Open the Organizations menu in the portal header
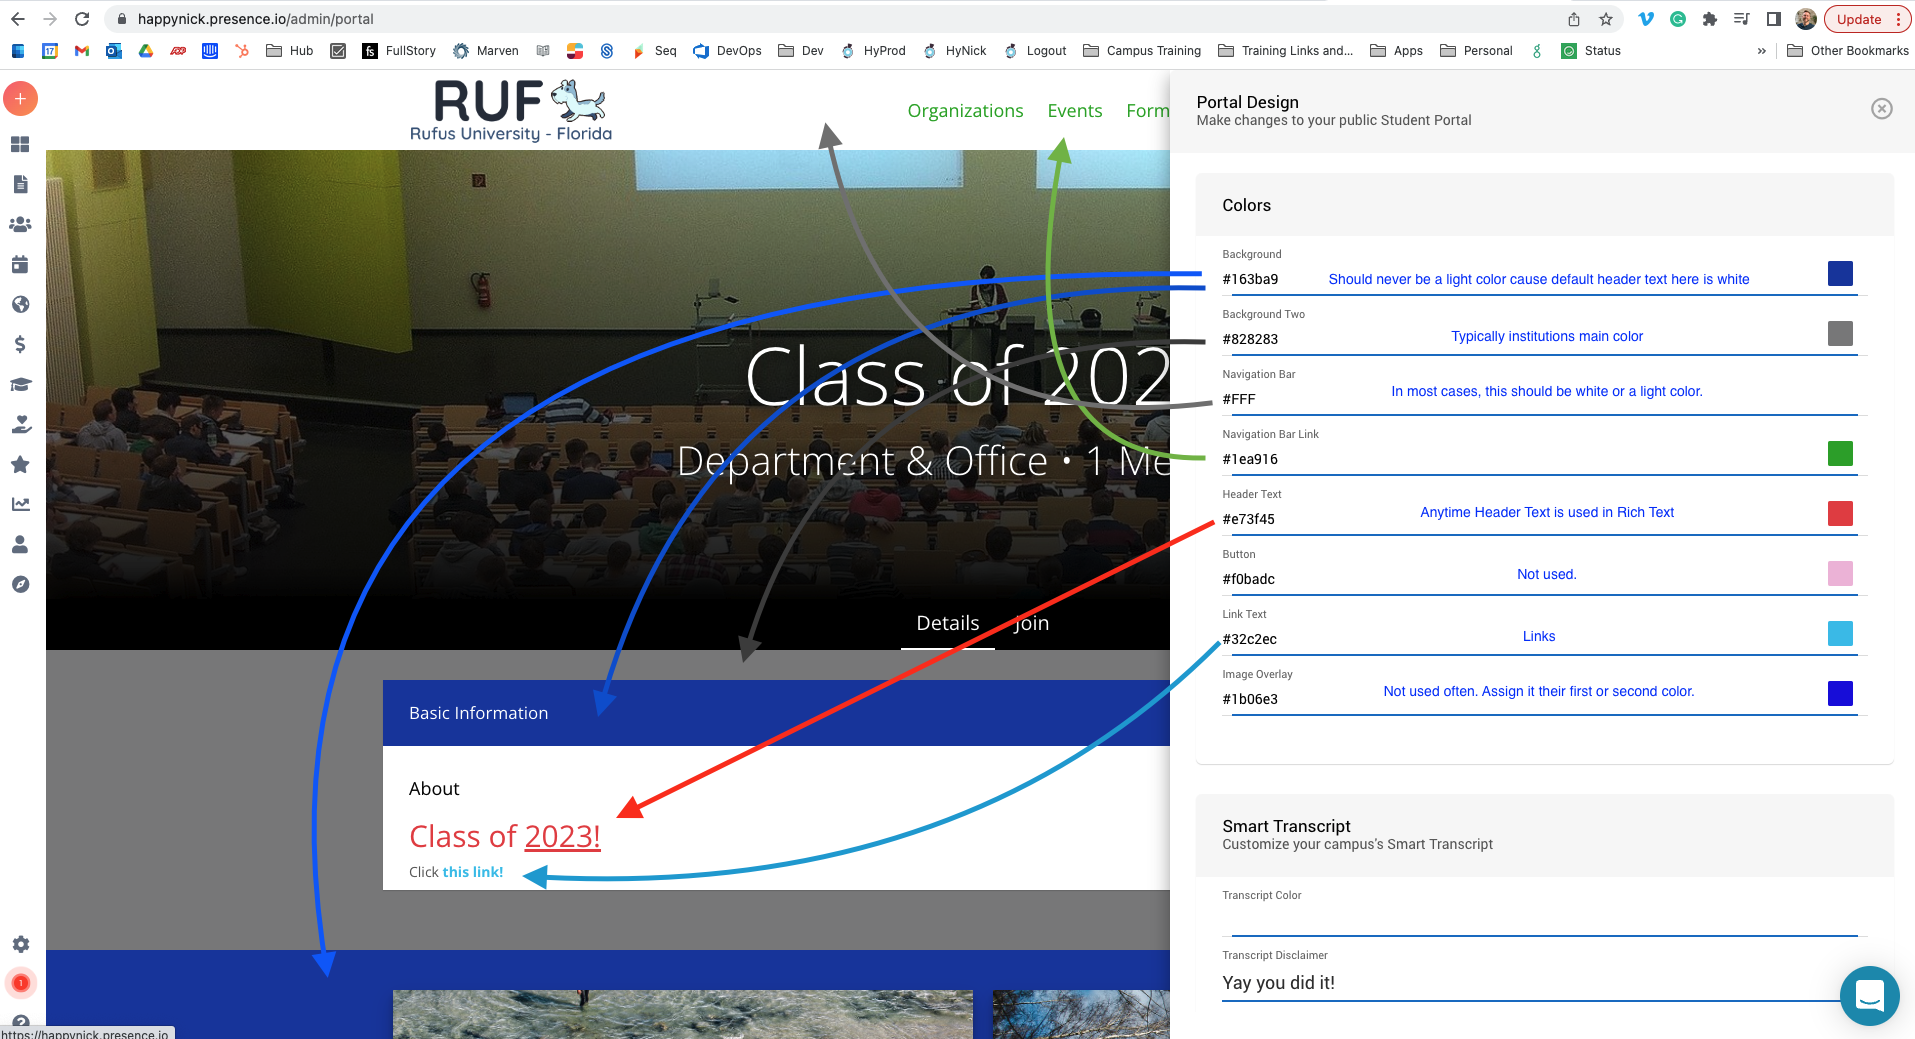This screenshot has width=1915, height=1039. pyautogui.click(x=964, y=110)
